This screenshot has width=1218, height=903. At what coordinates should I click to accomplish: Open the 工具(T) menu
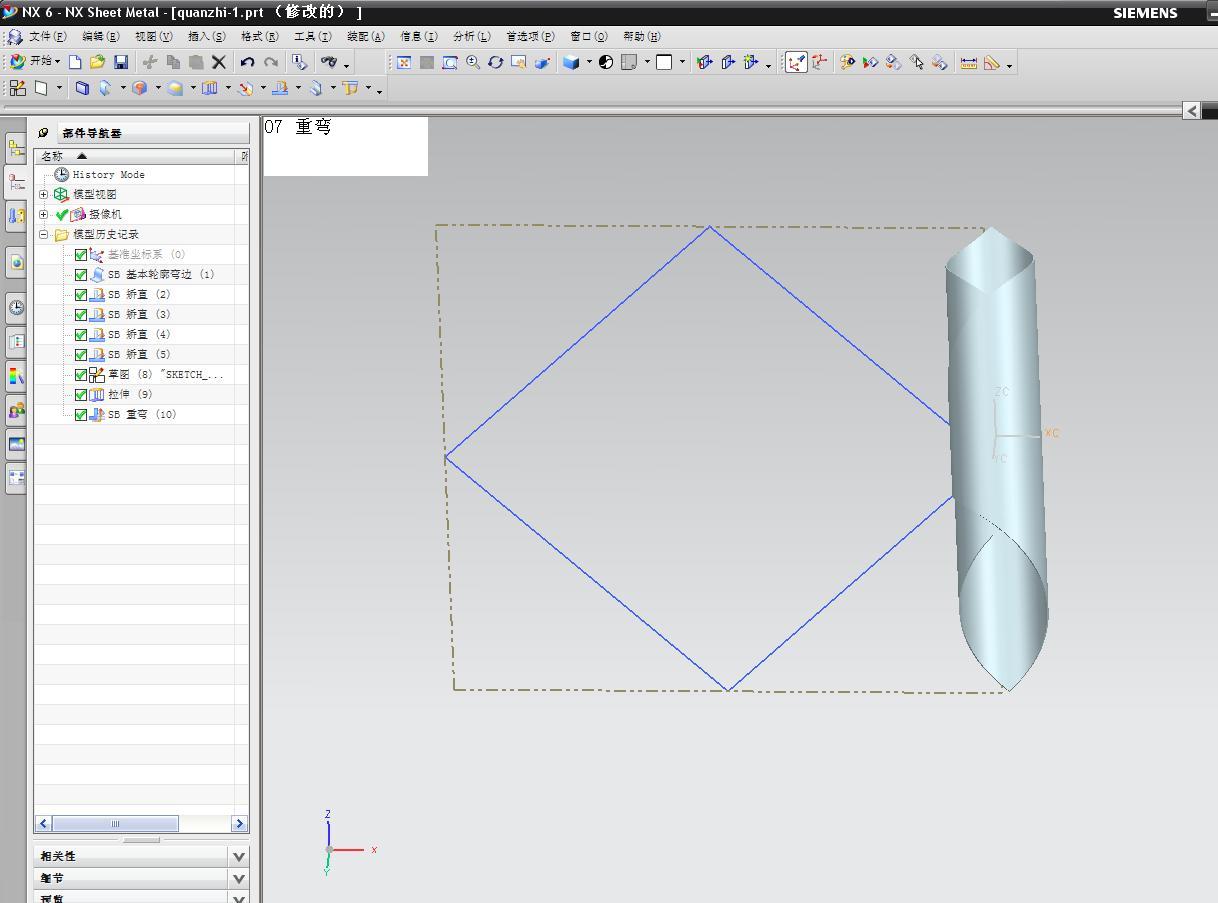tap(313, 36)
